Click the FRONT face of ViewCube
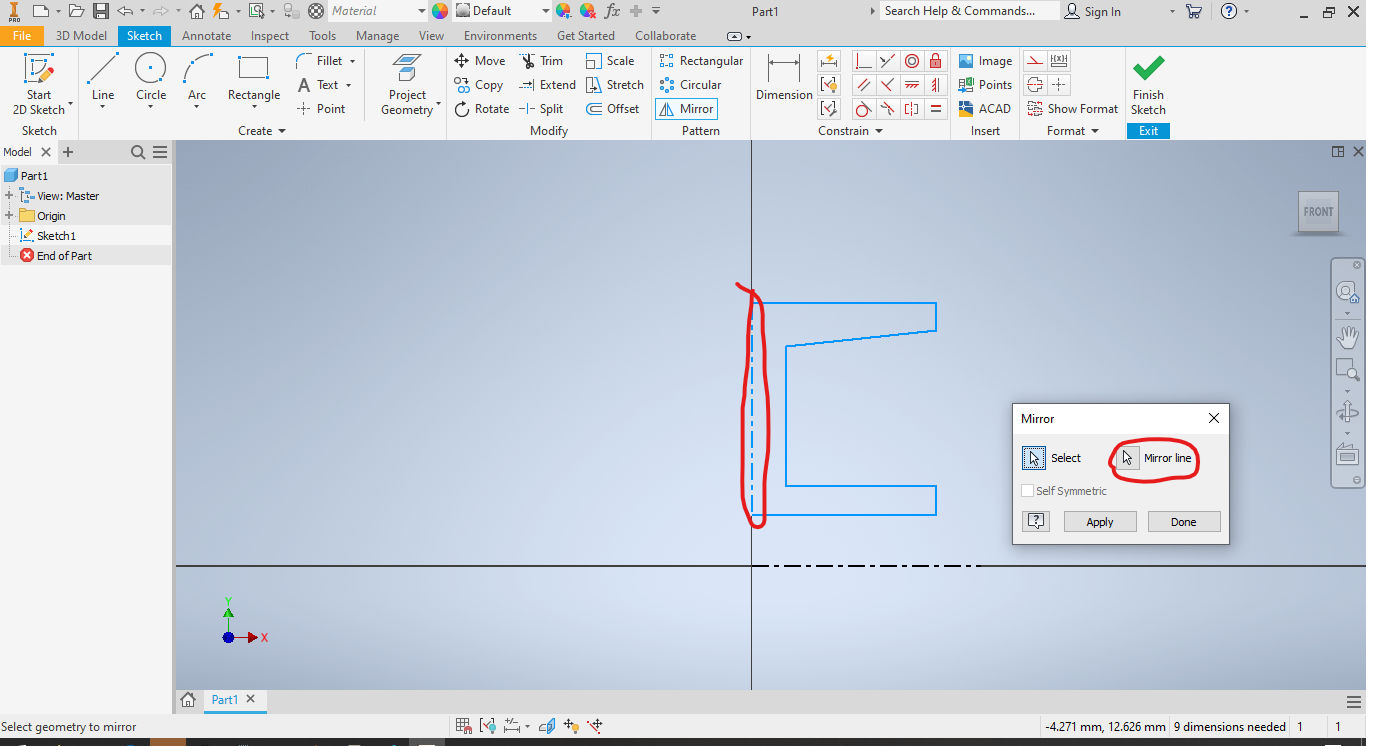This screenshot has width=1374, height=746. (1318, 212)
